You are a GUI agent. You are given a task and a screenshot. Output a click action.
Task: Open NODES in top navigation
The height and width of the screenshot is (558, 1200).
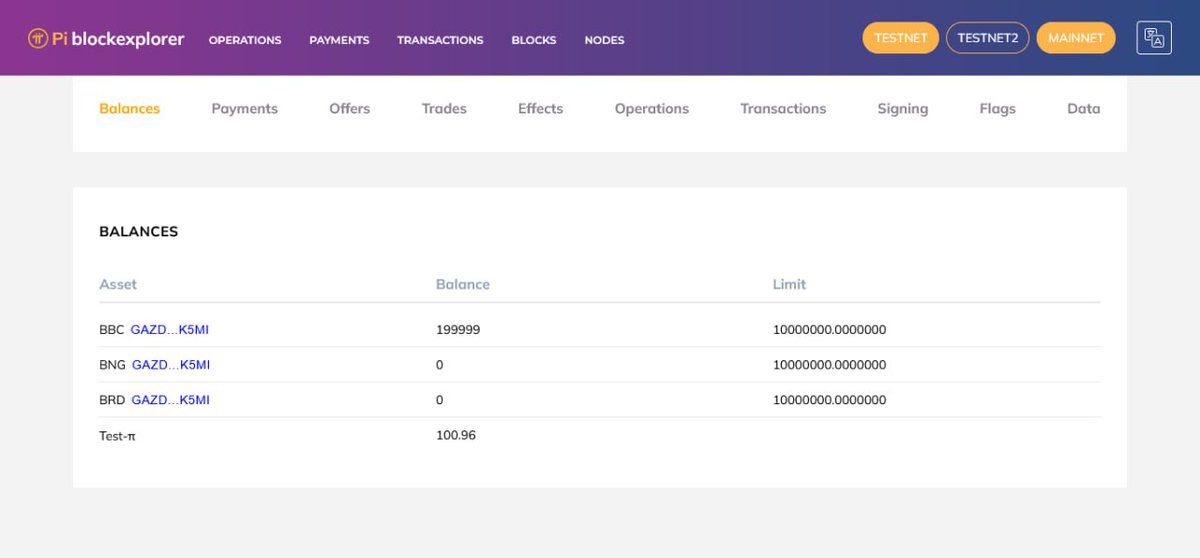tap(604, 40)
